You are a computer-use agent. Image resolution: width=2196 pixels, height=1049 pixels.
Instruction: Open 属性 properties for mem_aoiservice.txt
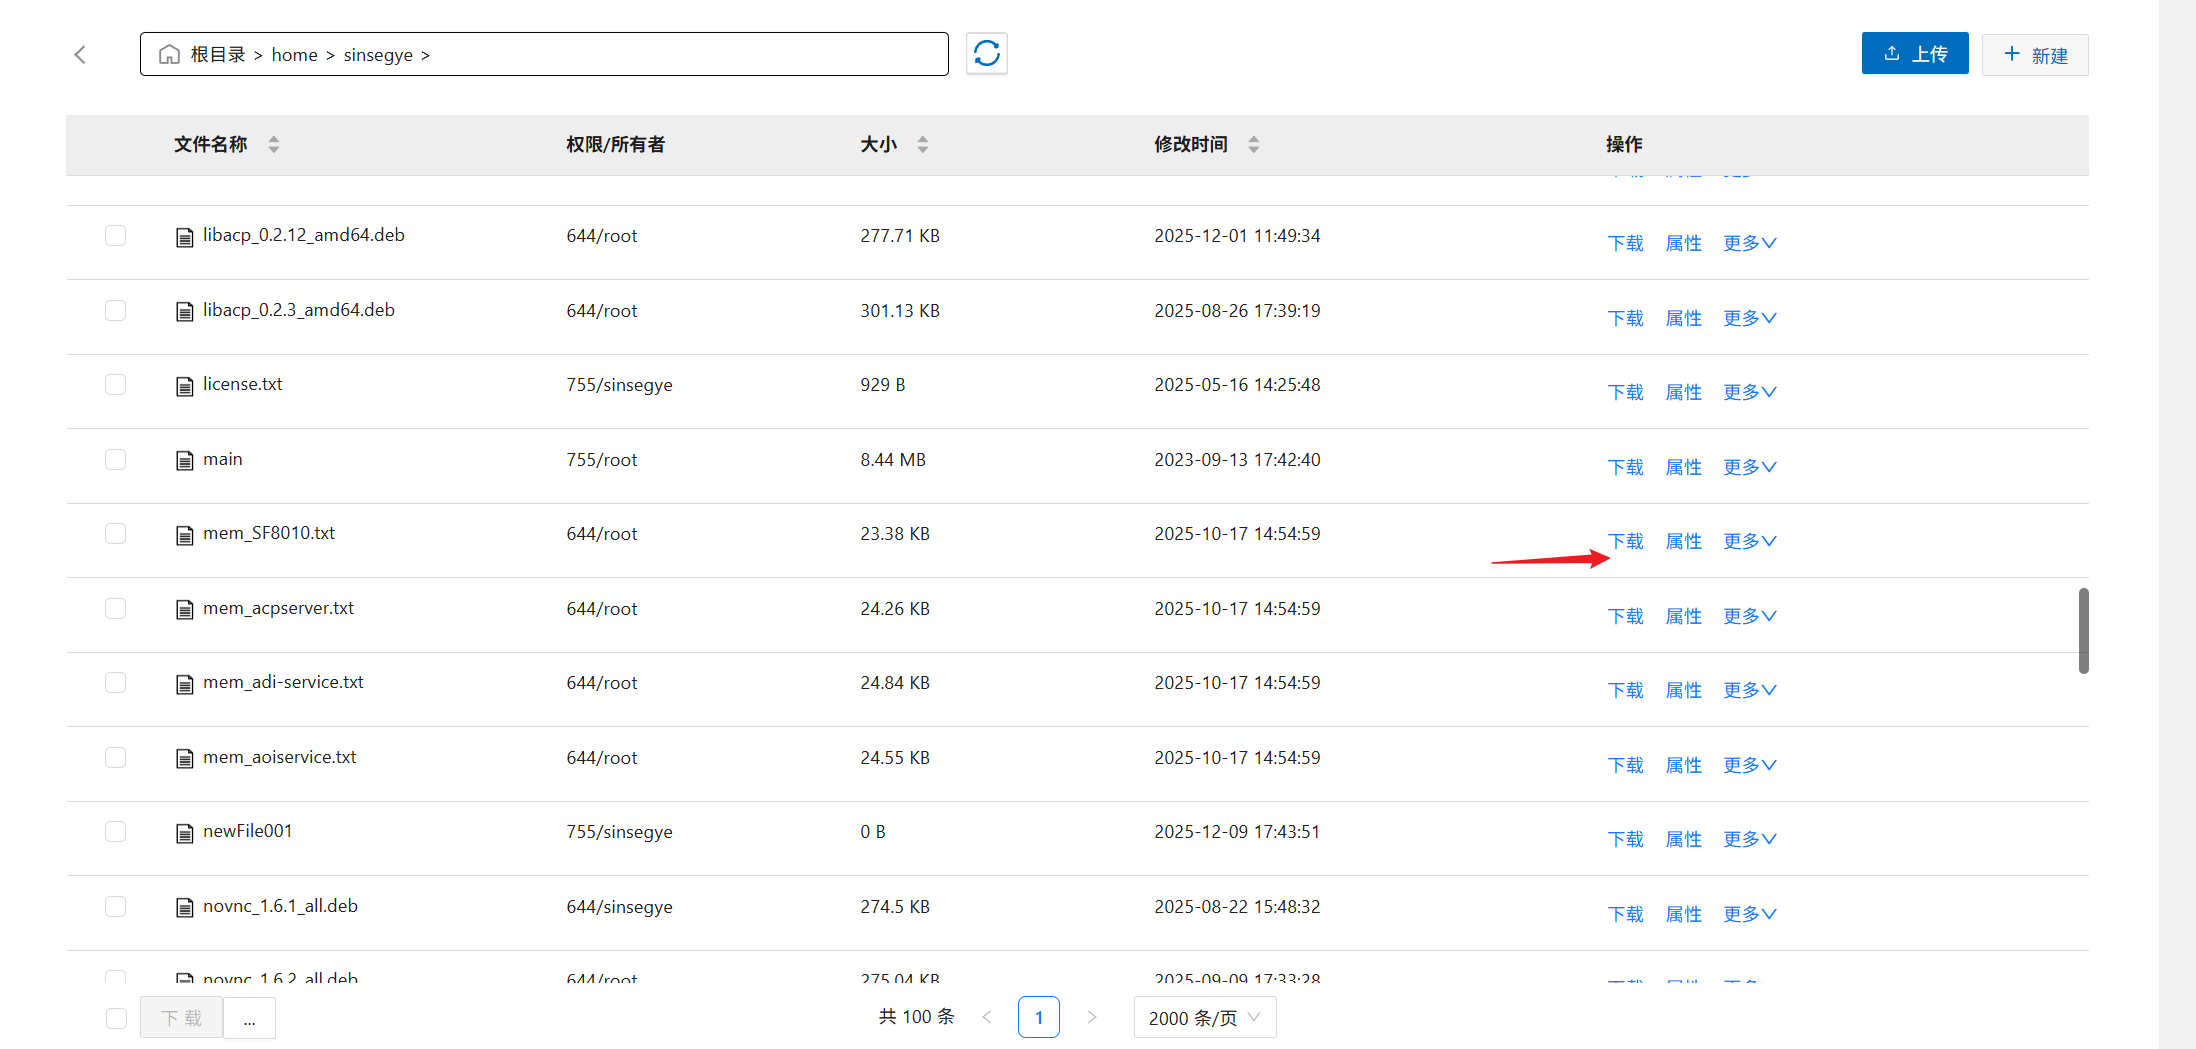pyautogui.click(x=1683, y=765)
